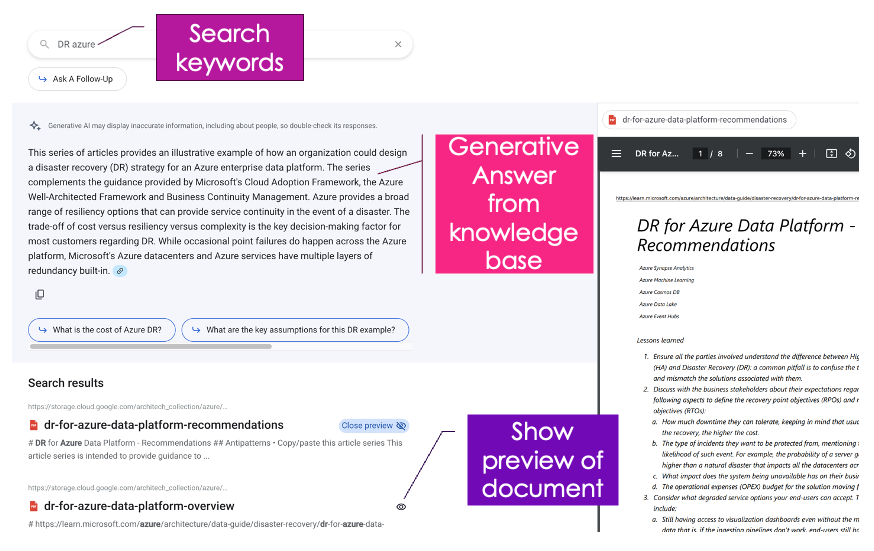Copy the generative answer with copy icon
Screen dimensions: 874x551
(40, 294)
